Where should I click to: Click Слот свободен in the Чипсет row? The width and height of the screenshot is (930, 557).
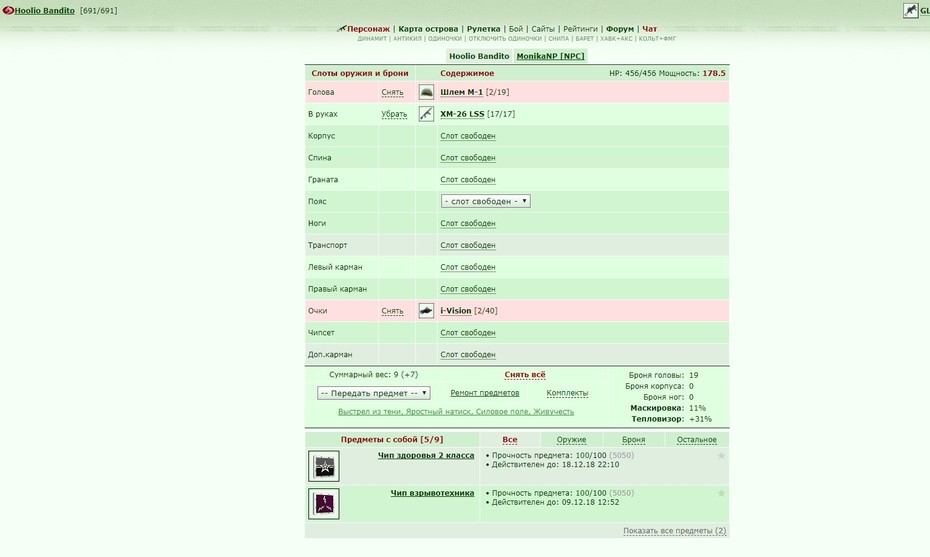coord(468,333)
